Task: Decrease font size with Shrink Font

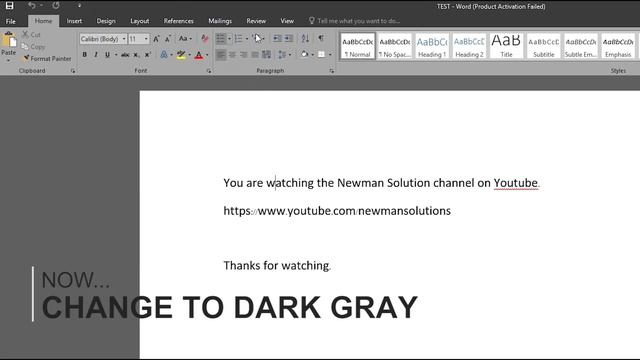Action: [x=168, y=39]
